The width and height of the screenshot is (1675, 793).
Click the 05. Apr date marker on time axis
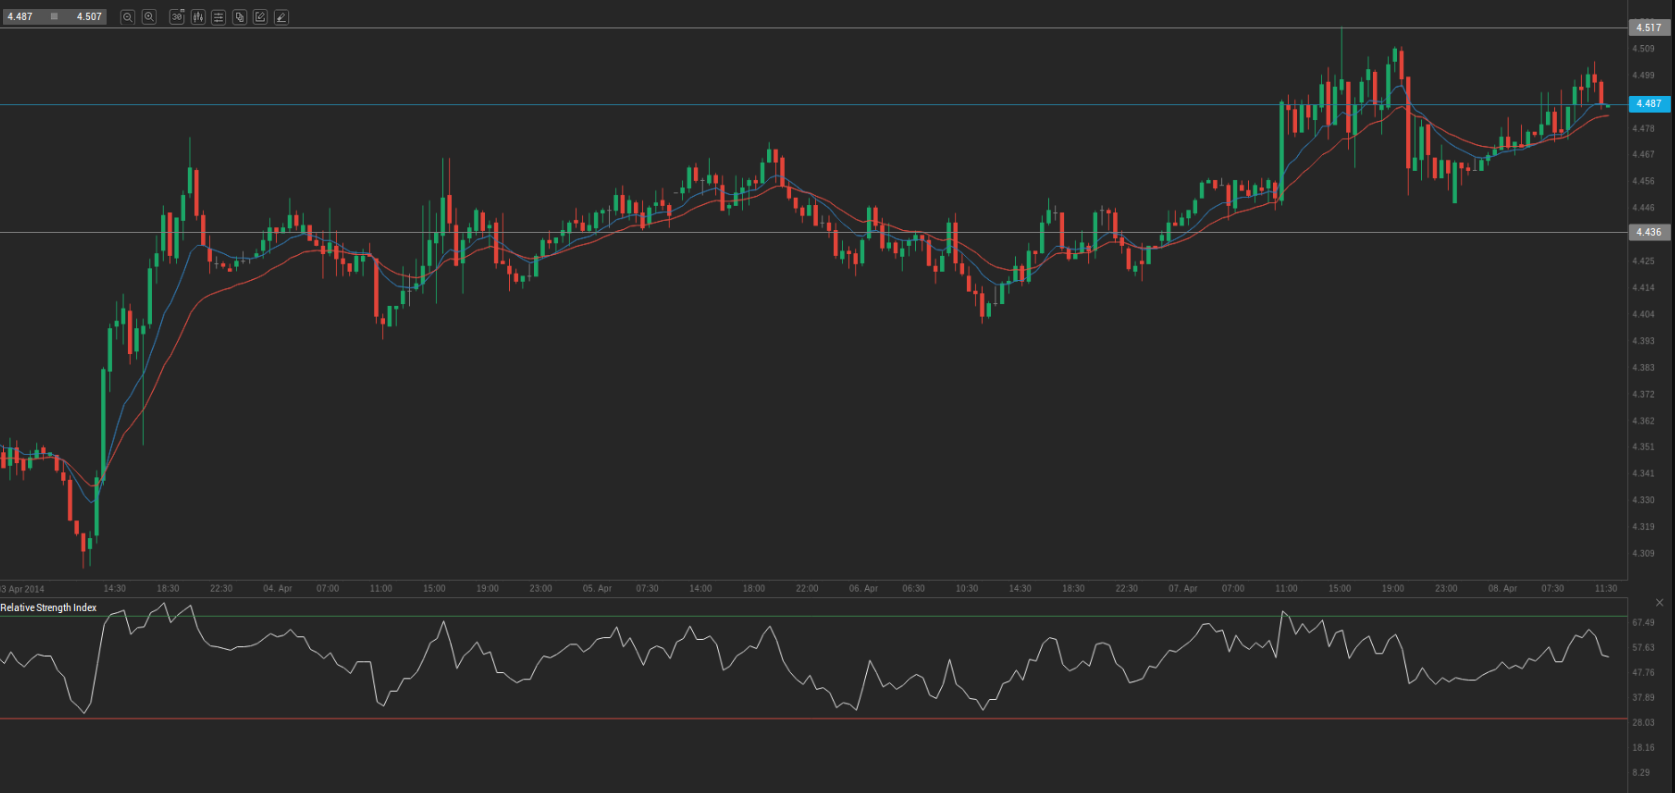pyautogui.click(x=597, y=589)
